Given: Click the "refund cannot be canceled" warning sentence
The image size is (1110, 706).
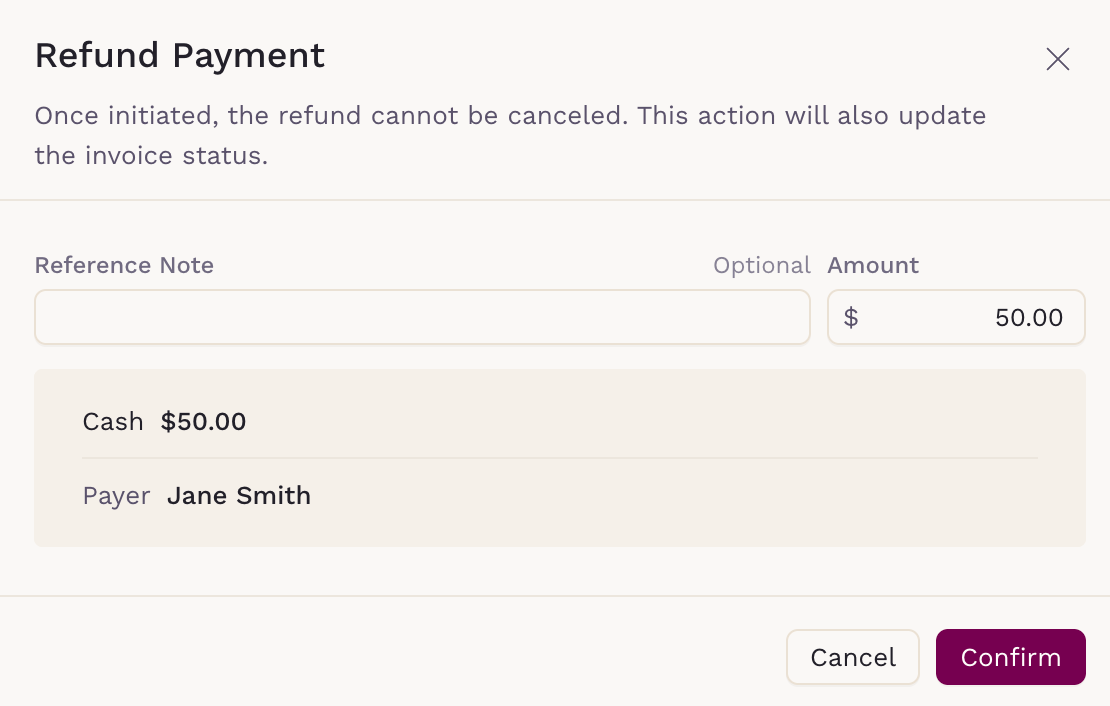Looking at the screenshot, I should coord(330,115).
